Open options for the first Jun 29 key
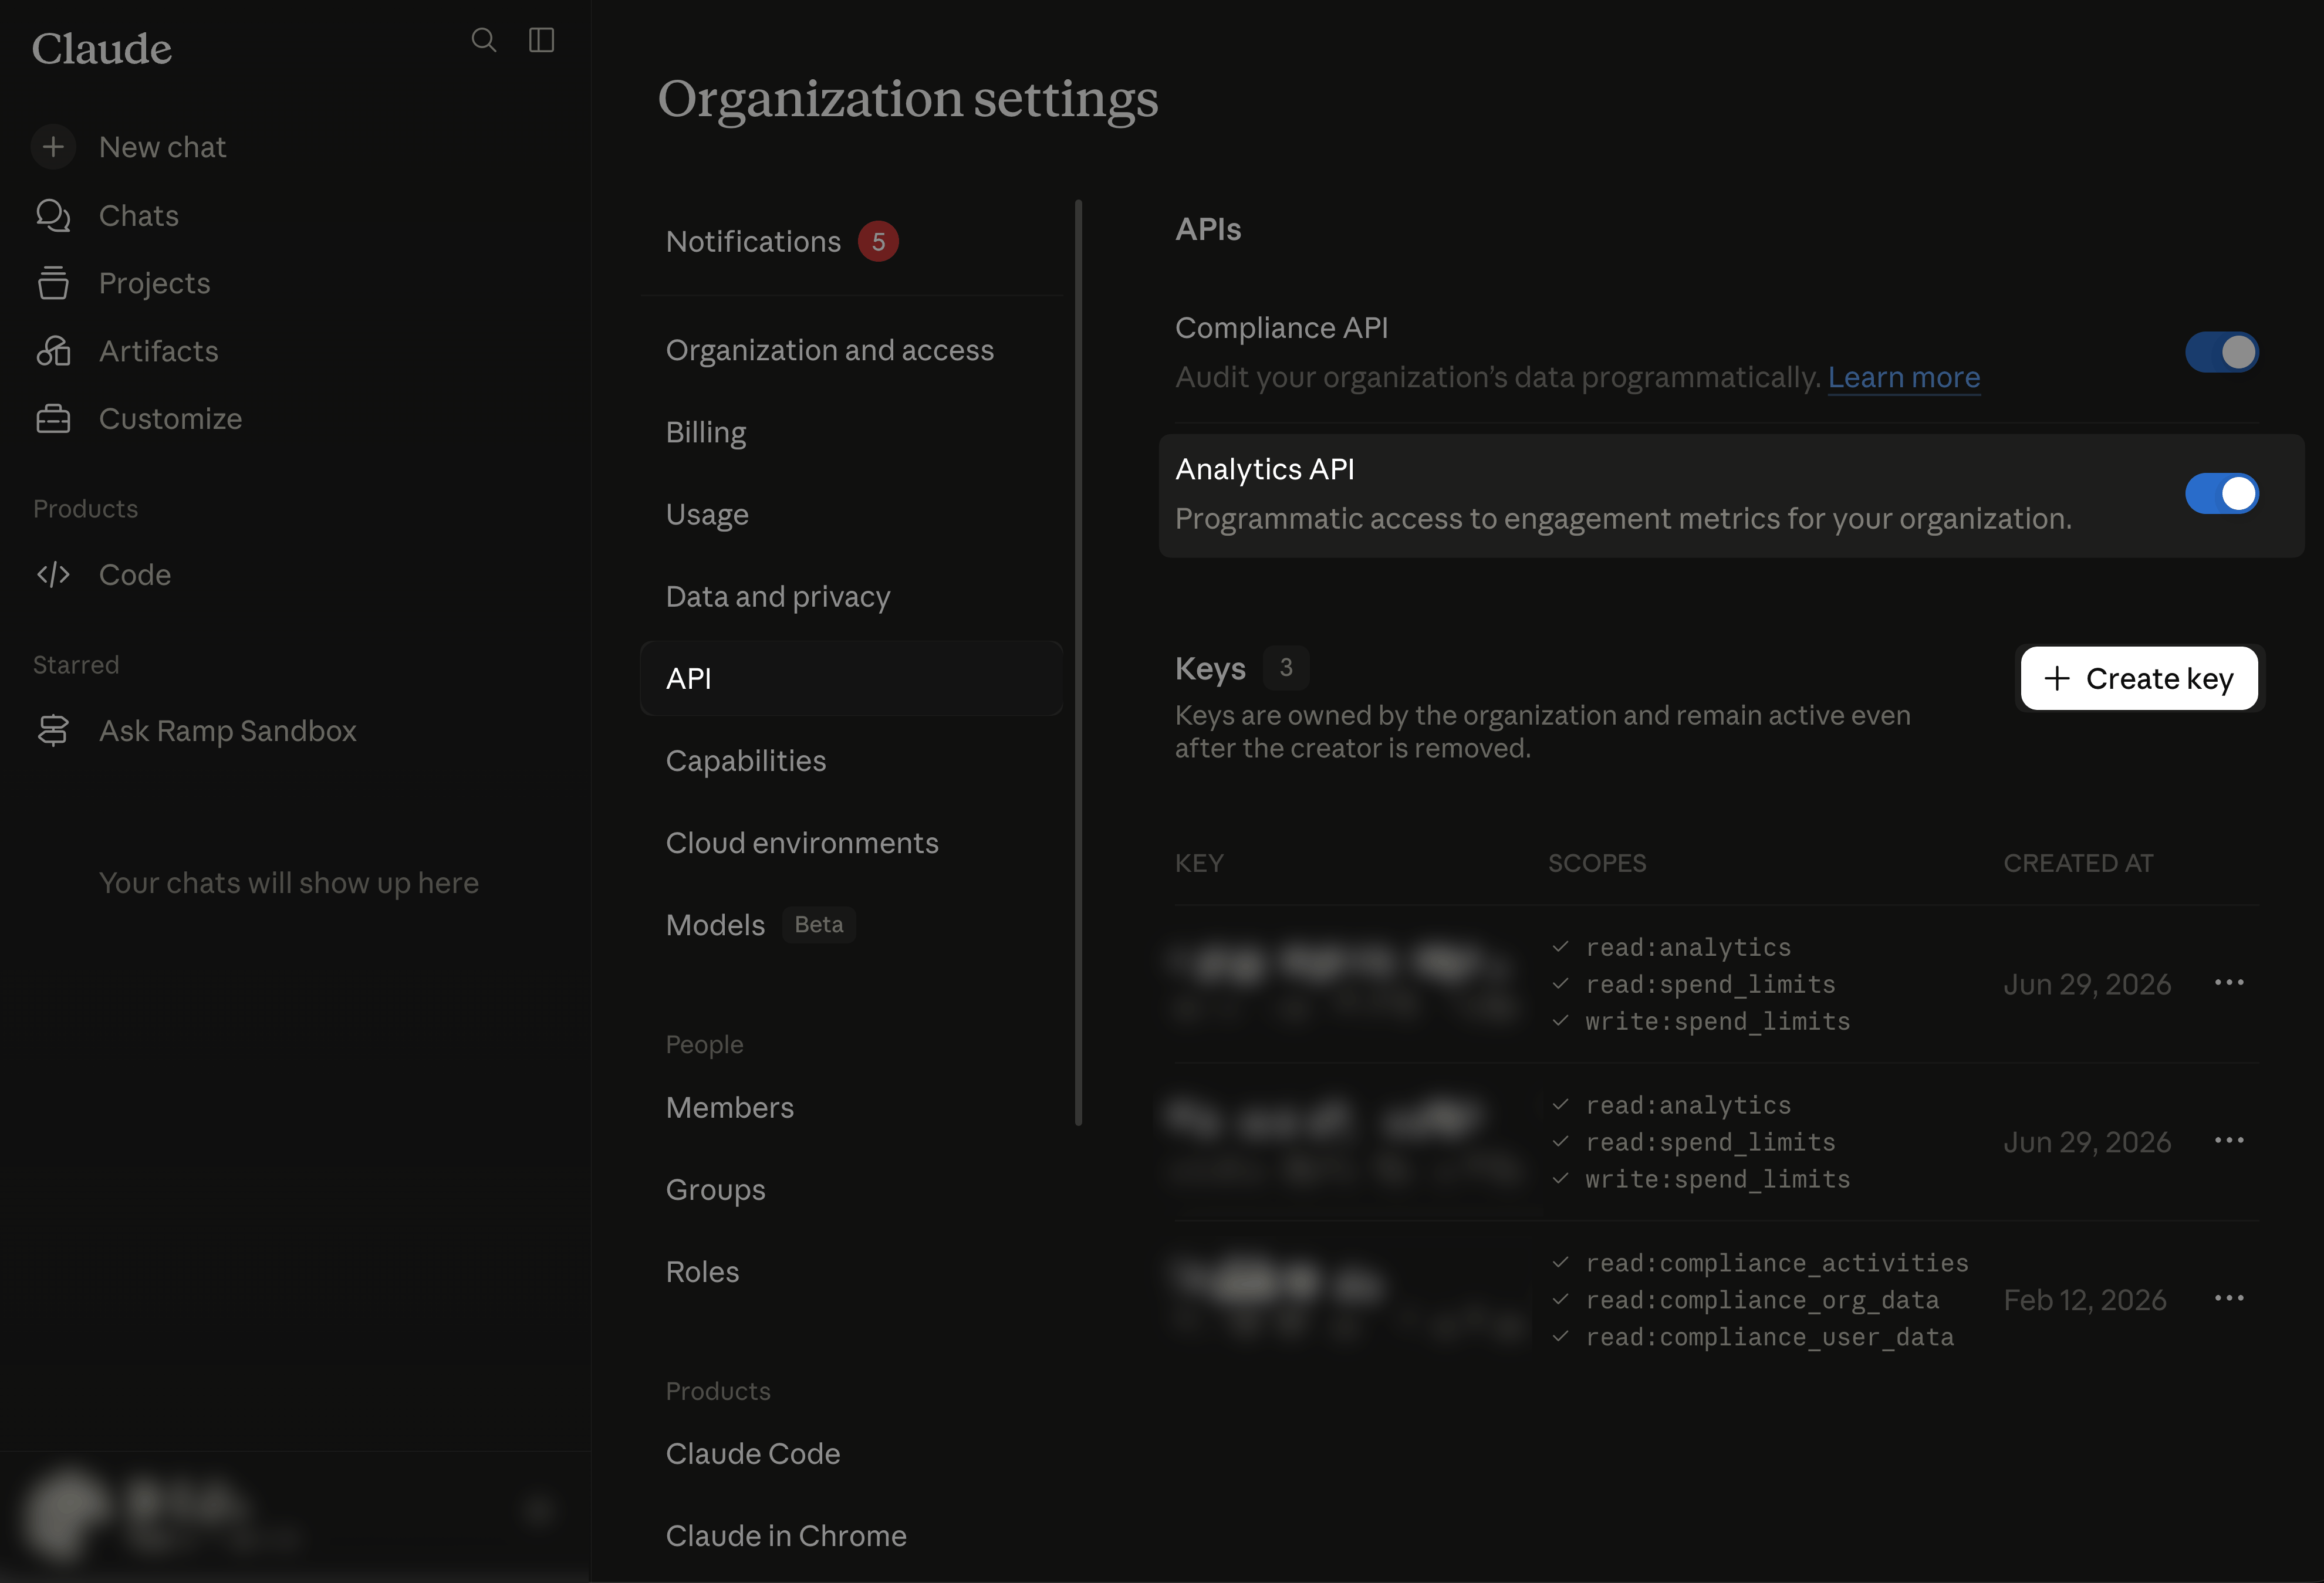 (2229, 983)
